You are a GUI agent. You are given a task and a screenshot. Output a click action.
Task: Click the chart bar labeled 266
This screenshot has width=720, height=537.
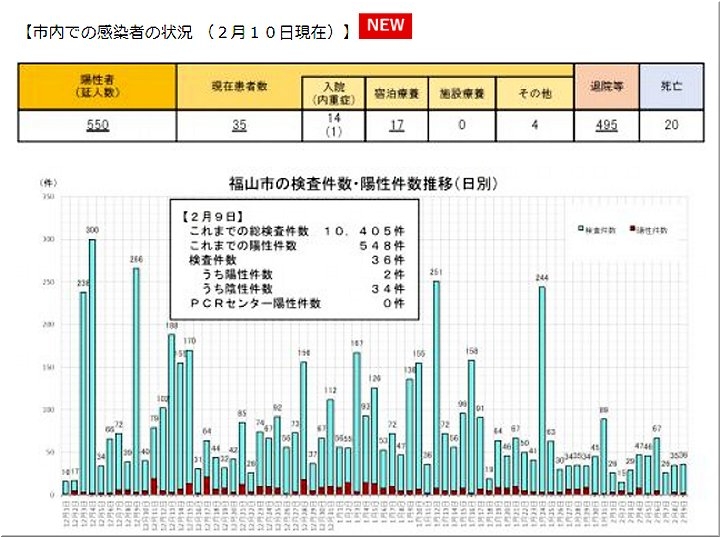coord(136,380)
